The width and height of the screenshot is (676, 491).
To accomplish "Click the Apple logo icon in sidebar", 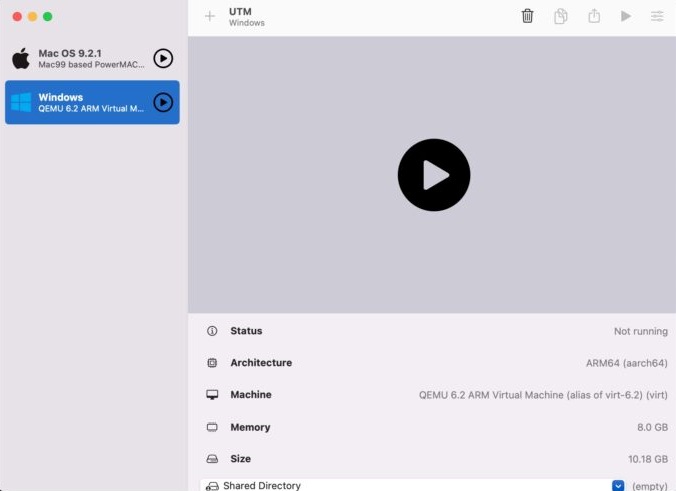I will click(21, 58).
